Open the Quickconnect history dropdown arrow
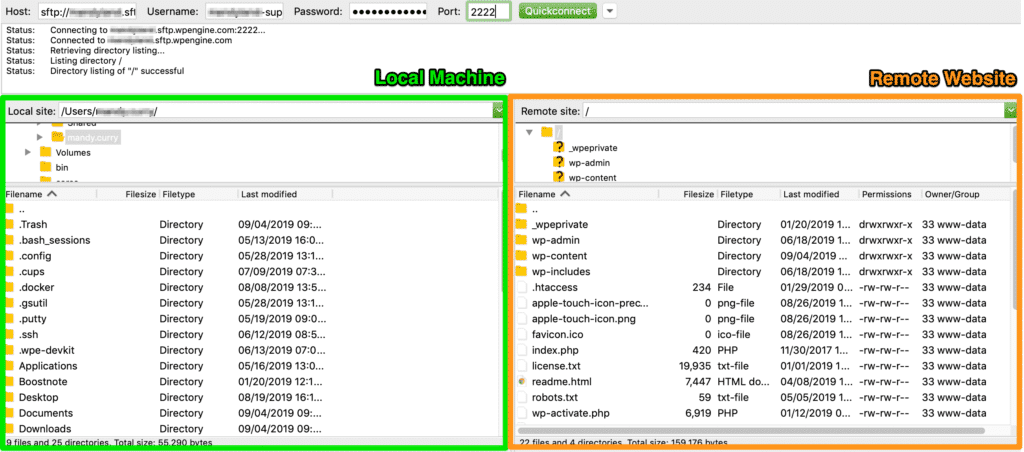 coord(610,11)
